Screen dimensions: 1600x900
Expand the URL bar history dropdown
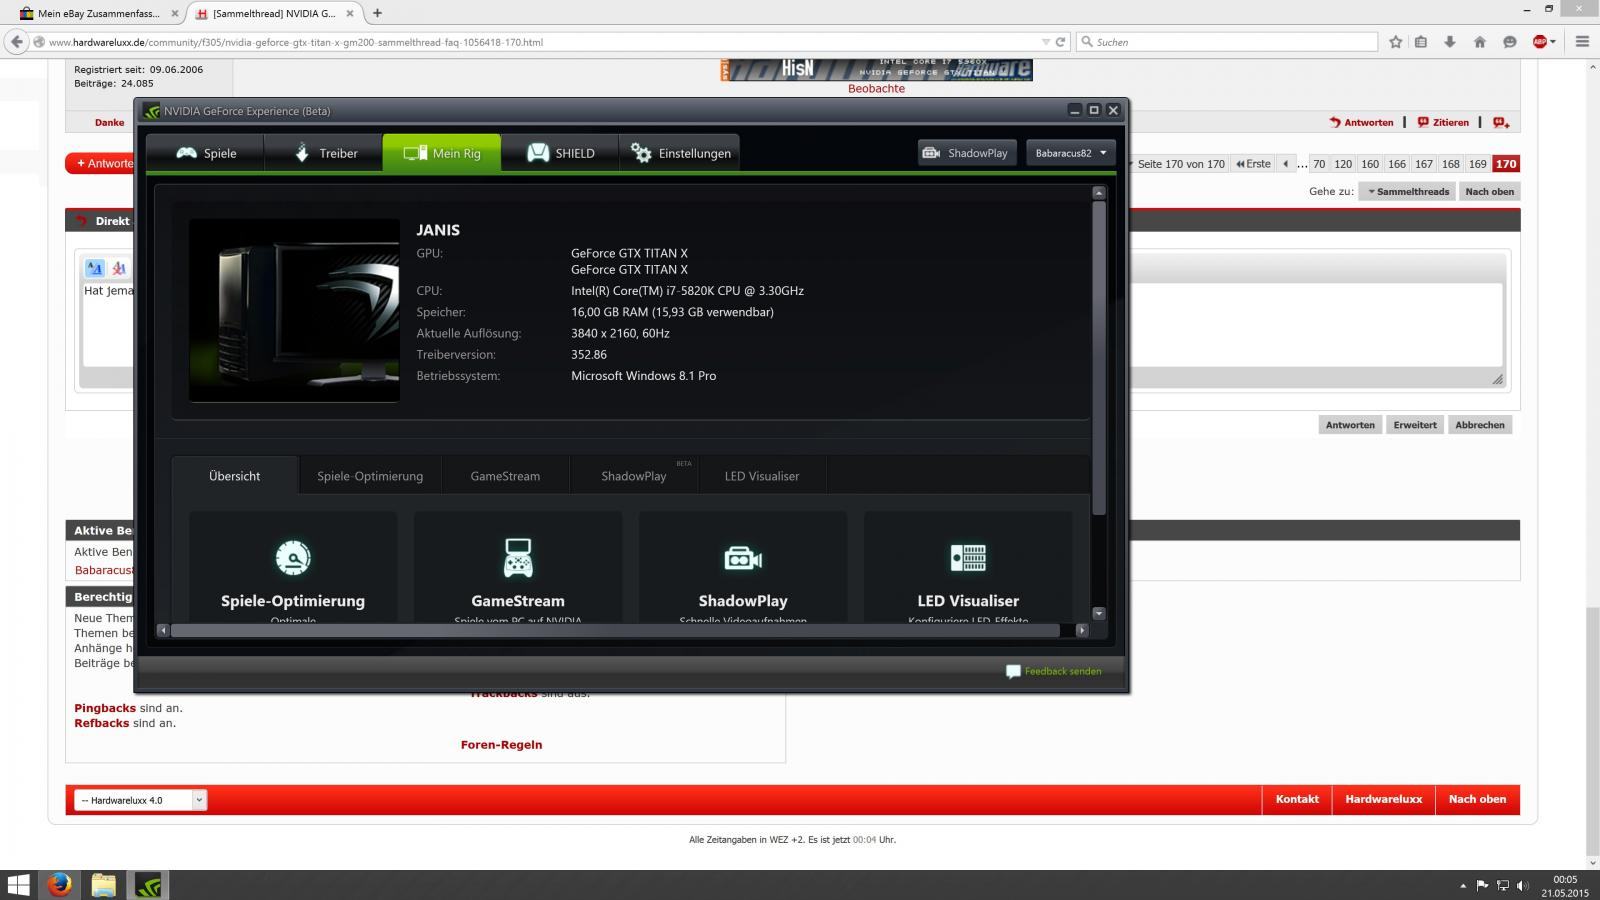1046,42
